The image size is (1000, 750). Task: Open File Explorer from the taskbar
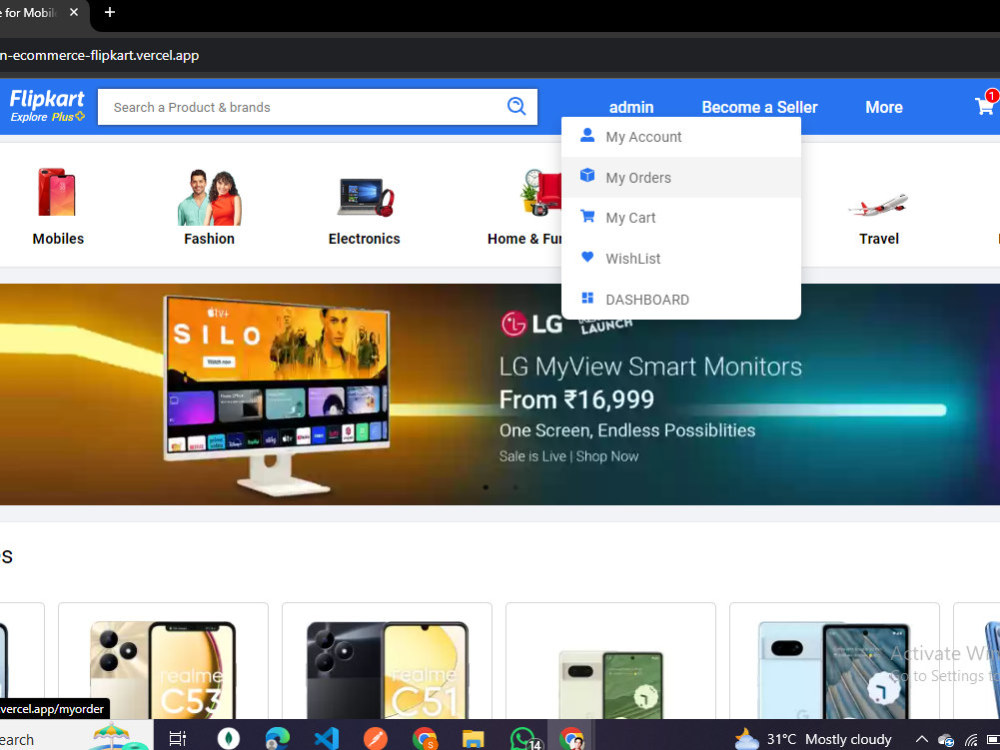coord(473,739)
